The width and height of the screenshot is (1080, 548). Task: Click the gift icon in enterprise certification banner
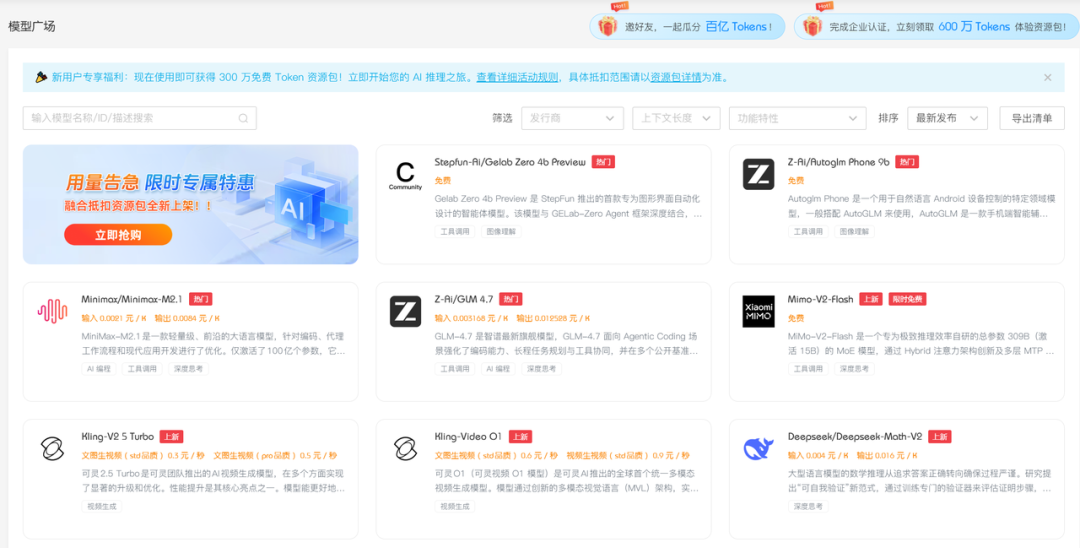click(812, 26)
